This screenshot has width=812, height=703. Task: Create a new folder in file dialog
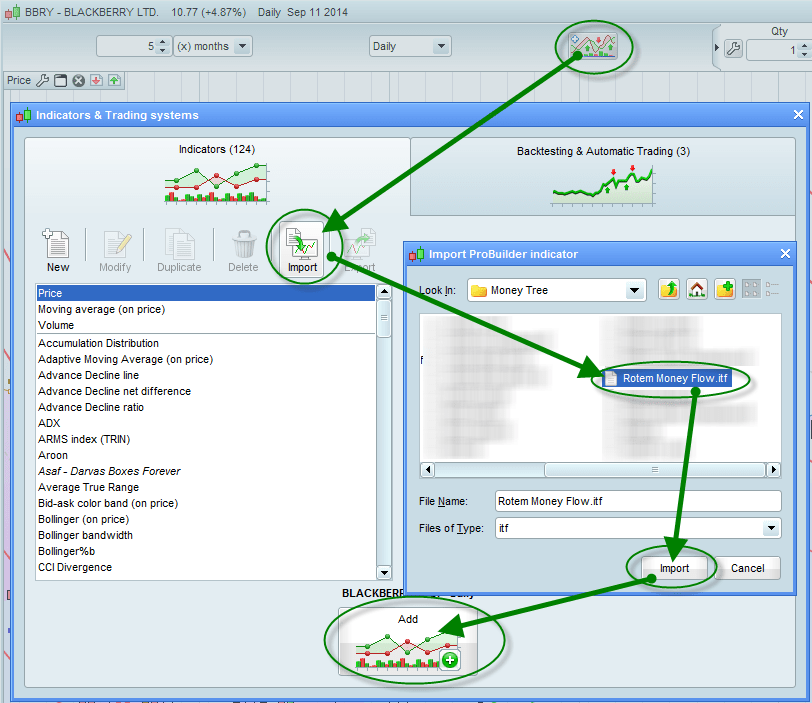(x=725, y=290)
